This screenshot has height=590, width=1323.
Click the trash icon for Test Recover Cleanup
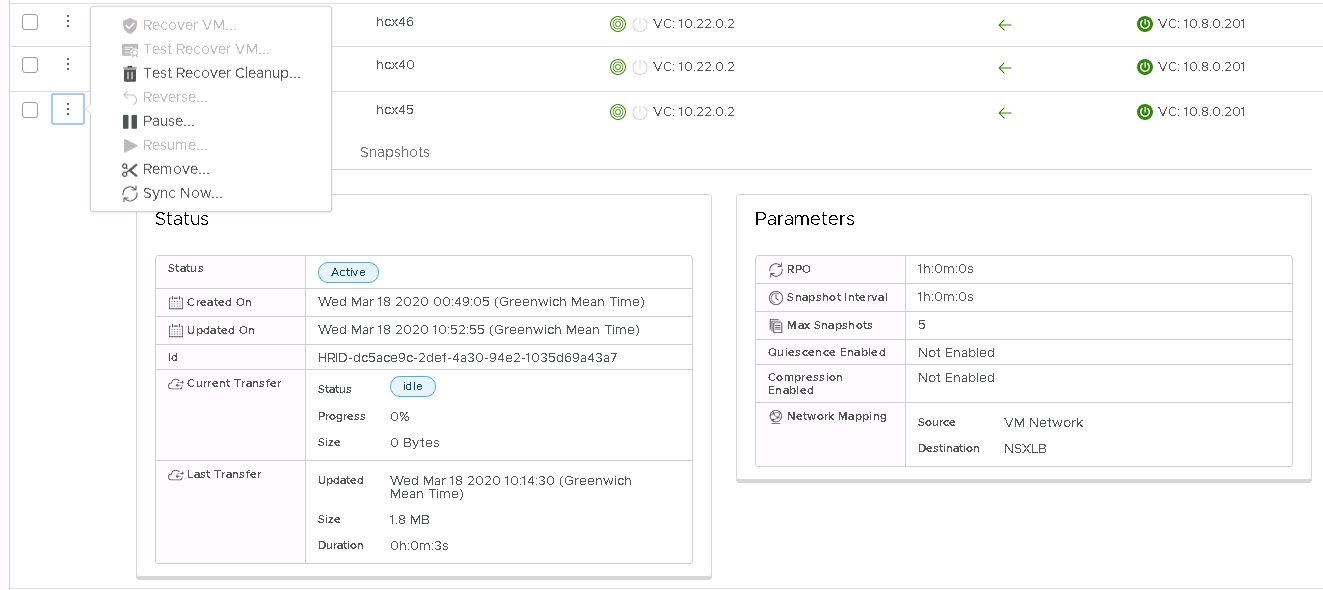[x=129, y=73]
